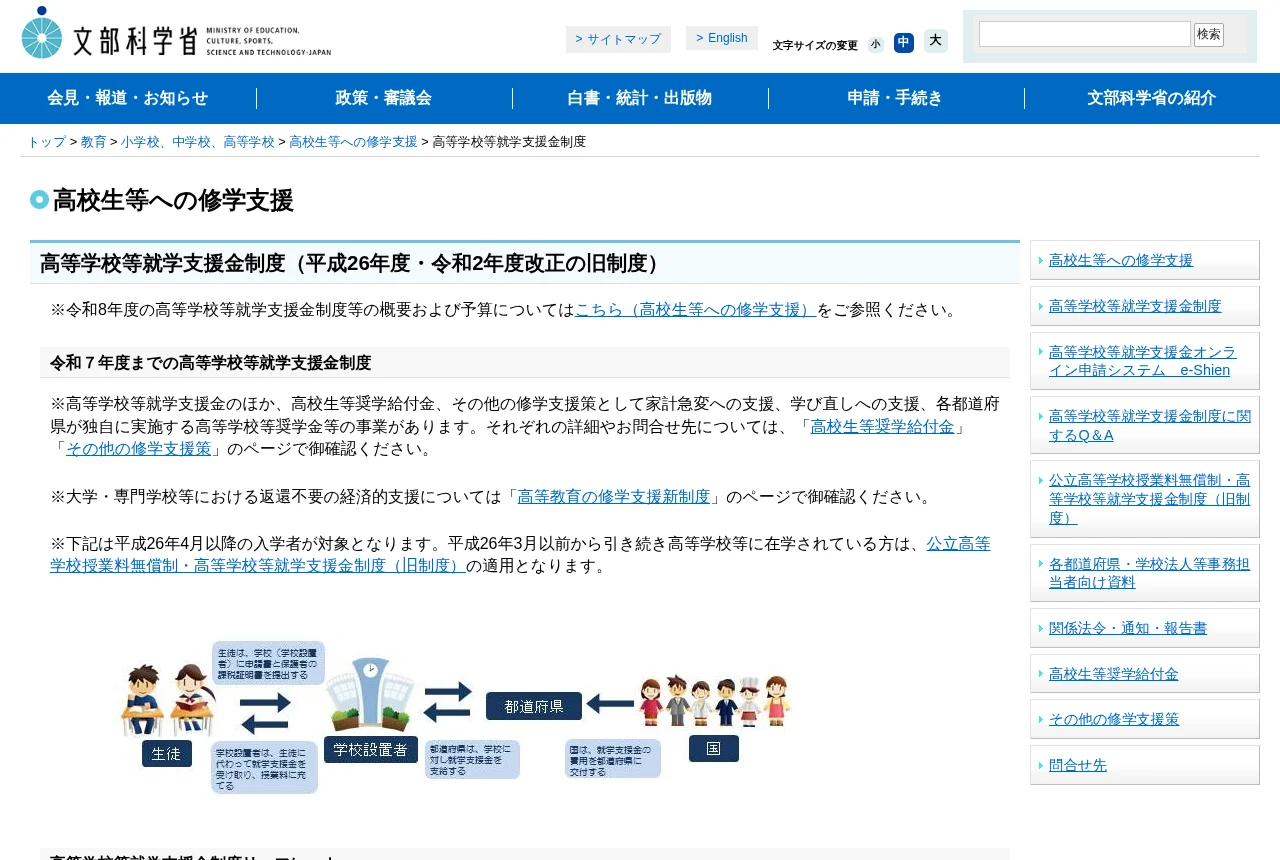Click the MEXT logo at top left
This screenshot has height=860, width=1280.
tap(176, 32)
